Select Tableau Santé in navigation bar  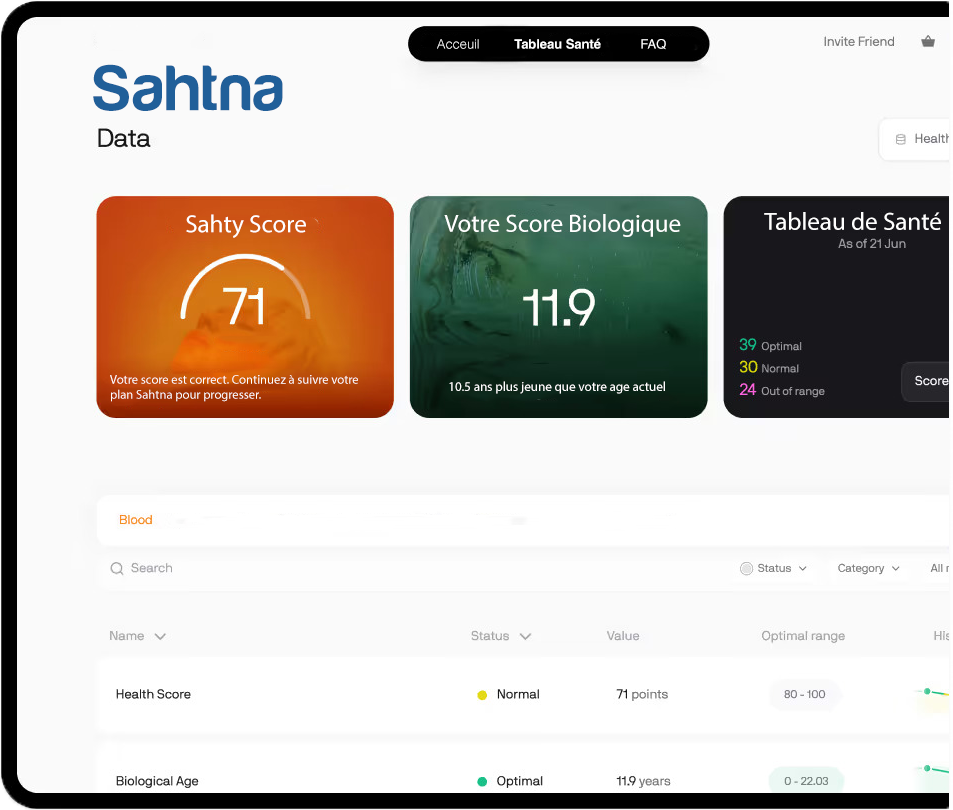pos(557,44)
